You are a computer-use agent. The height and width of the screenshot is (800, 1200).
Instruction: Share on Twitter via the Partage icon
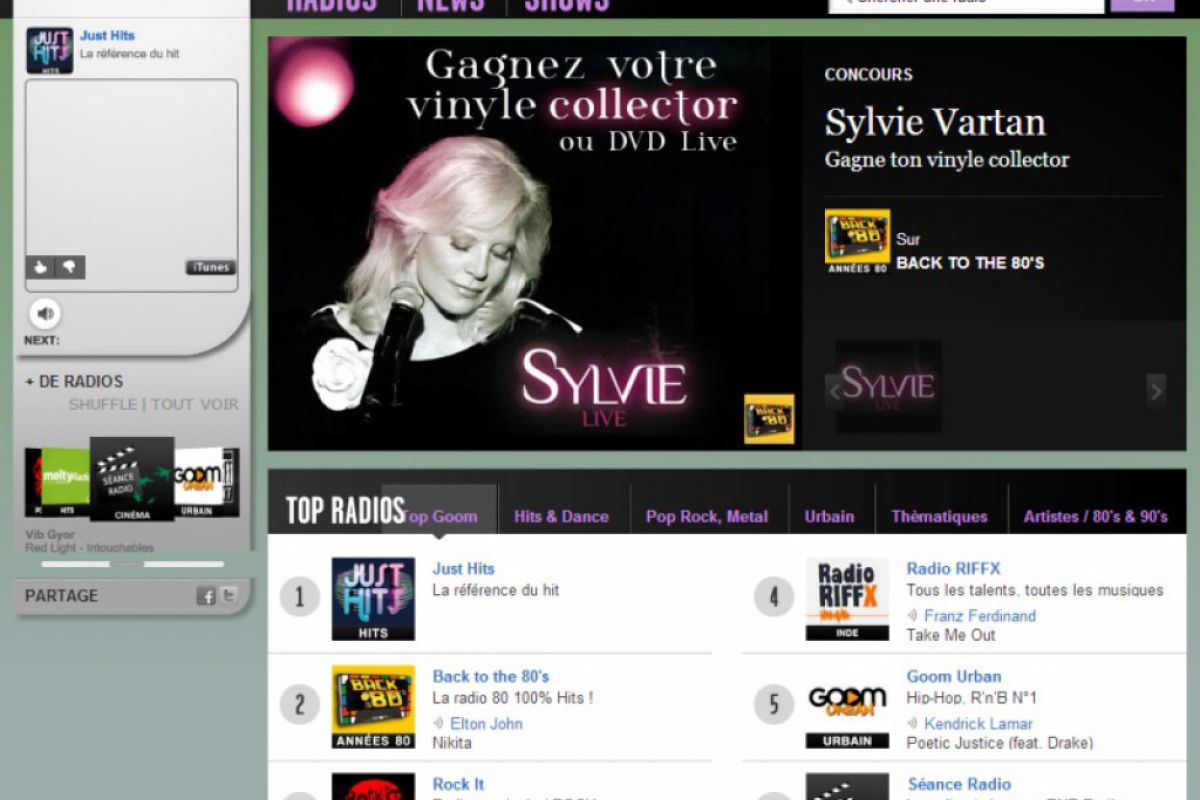coord(229,596)
